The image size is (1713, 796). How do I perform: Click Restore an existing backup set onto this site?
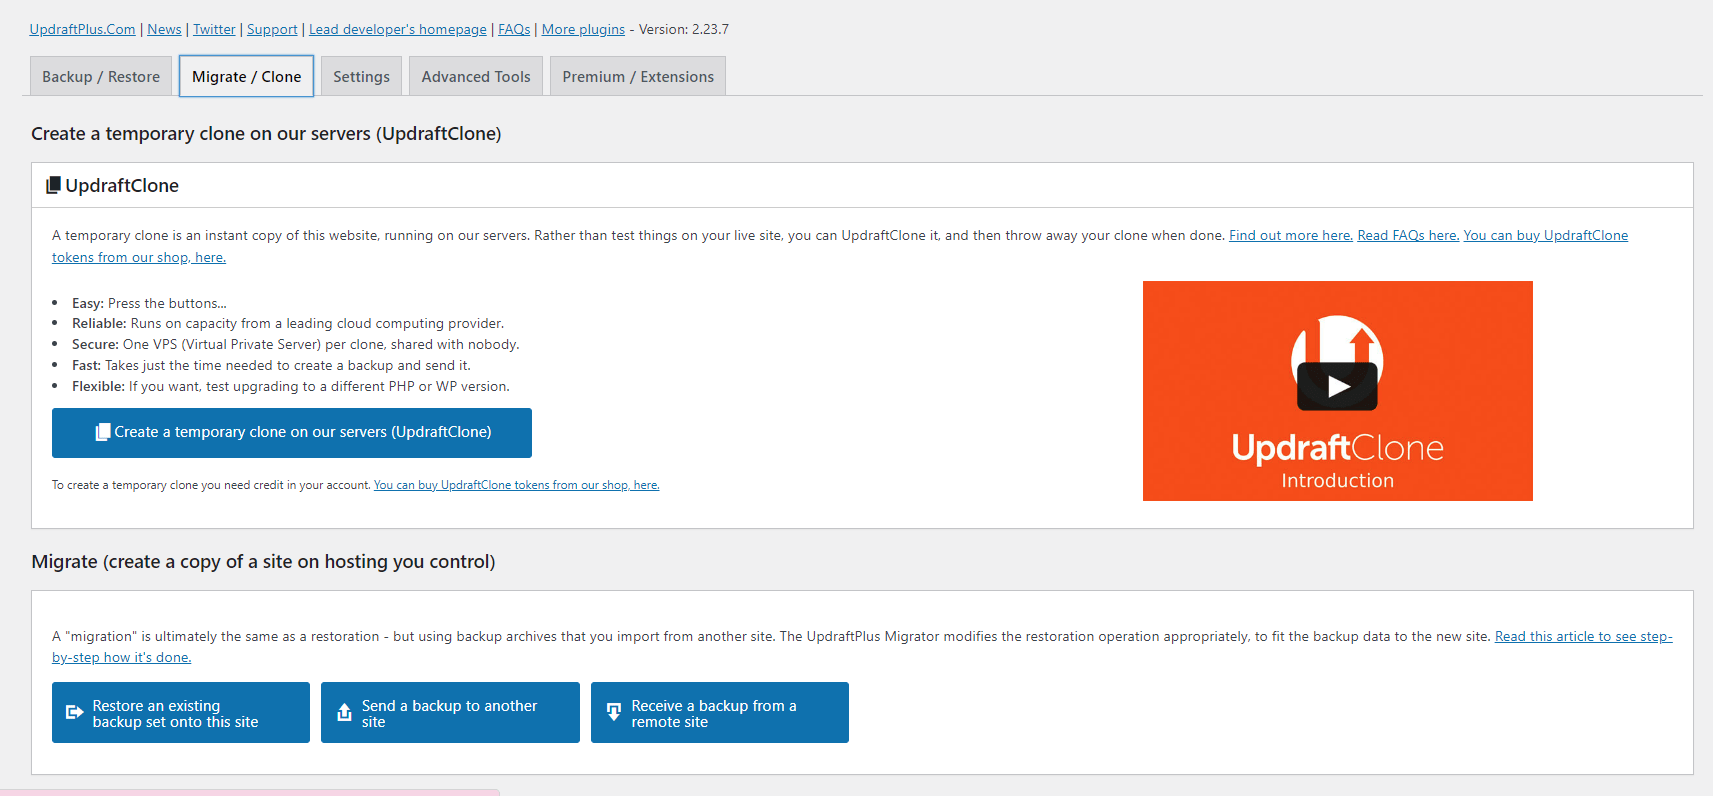(181, 713)
